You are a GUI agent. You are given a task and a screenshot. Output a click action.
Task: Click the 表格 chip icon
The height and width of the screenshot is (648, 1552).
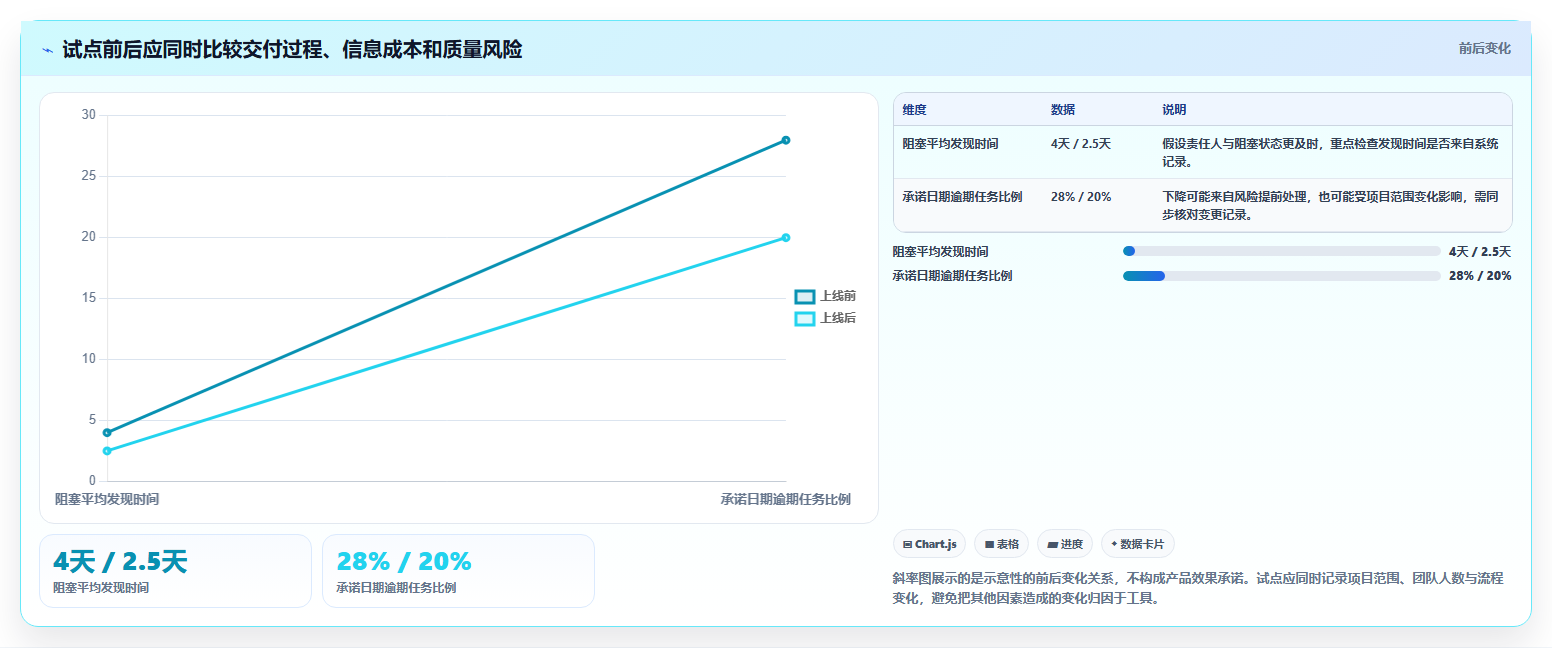click(989, 545)
